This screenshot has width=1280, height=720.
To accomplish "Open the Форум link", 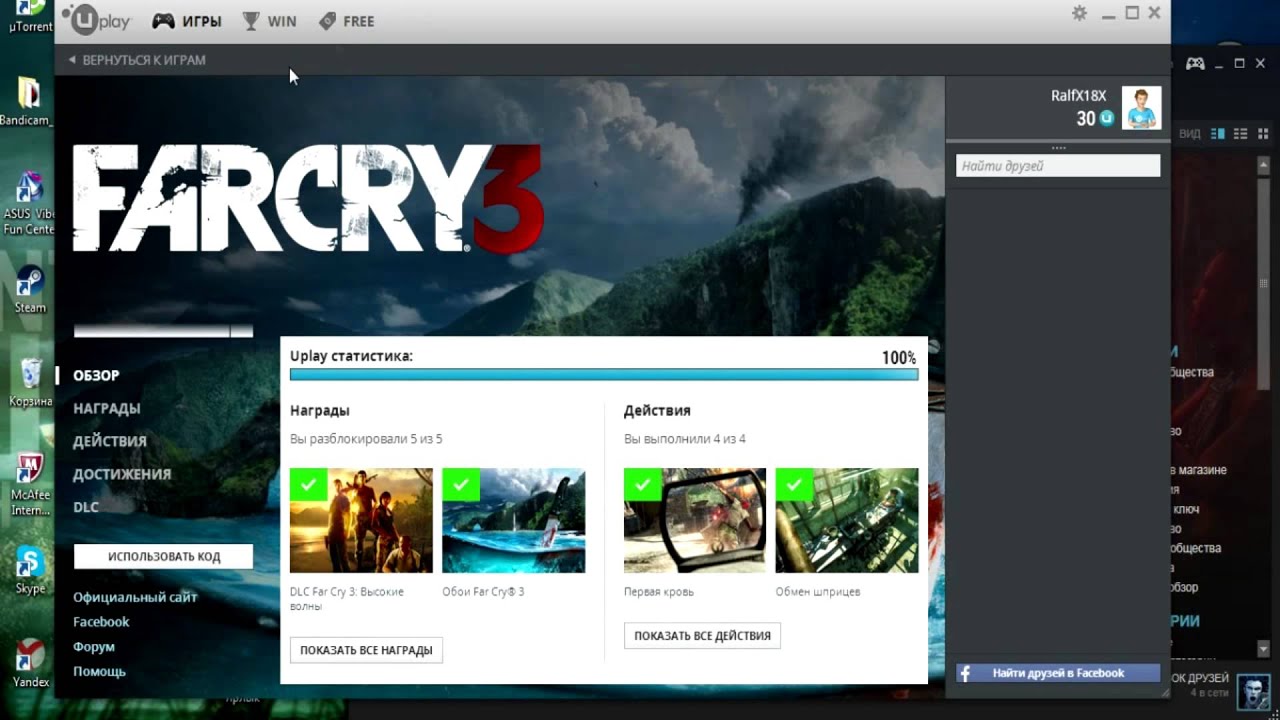I will click(93, 647).
